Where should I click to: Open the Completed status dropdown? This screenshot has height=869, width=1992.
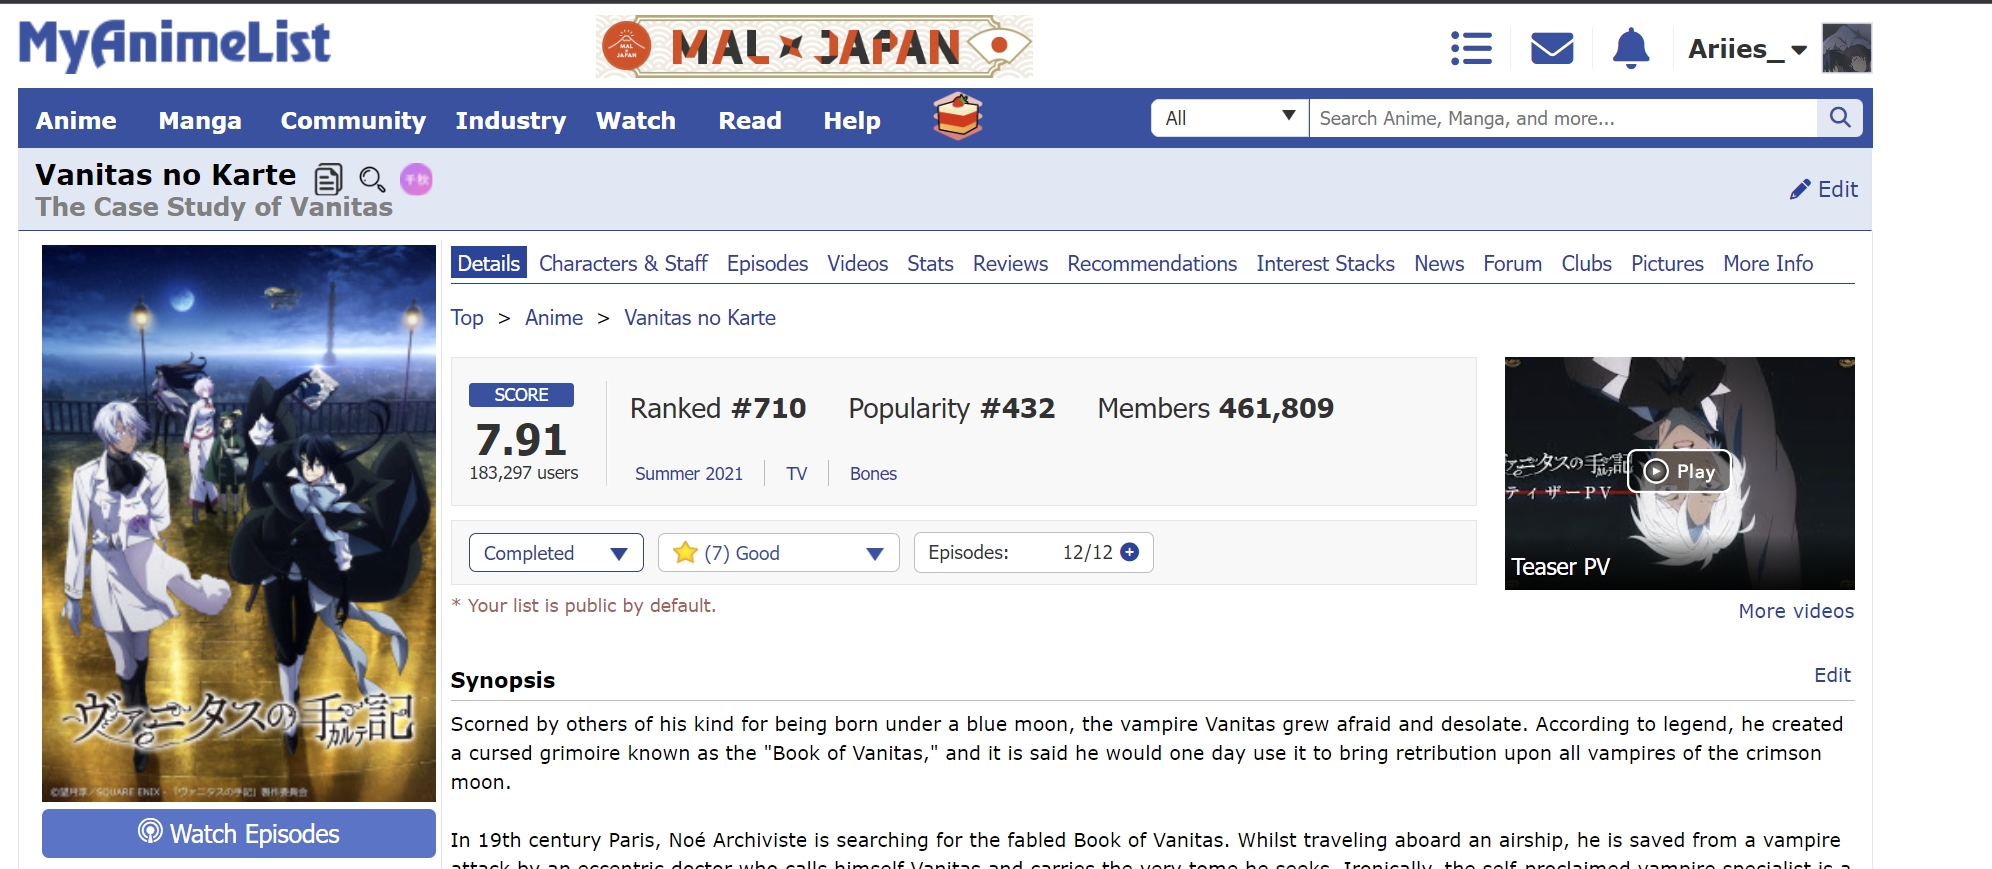click(556, 553)
